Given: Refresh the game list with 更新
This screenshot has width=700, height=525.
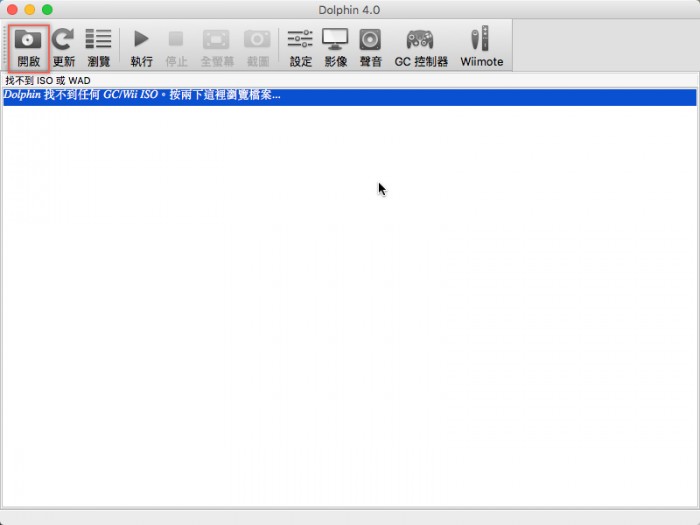Looking at the screenshot, I should 63,47.
